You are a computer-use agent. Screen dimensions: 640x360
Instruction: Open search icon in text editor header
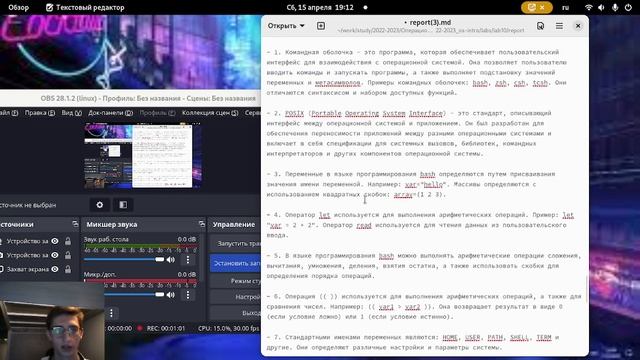pos(540,26)
